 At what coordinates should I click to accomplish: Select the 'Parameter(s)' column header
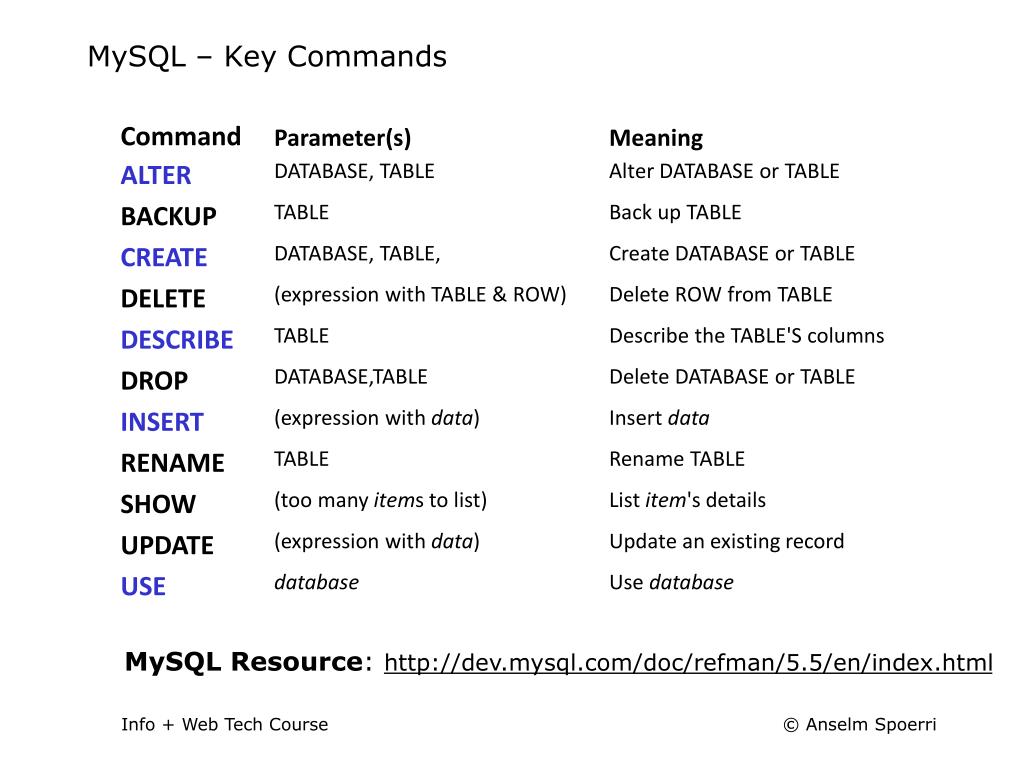342,138
